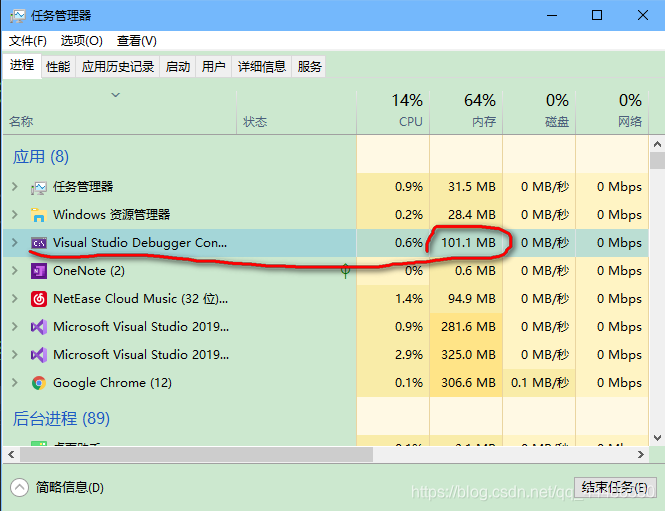Open the 文件(F) menu
The width and height of the screenshot is (665, 511).
pyautogui.click(x=28, y=41)
